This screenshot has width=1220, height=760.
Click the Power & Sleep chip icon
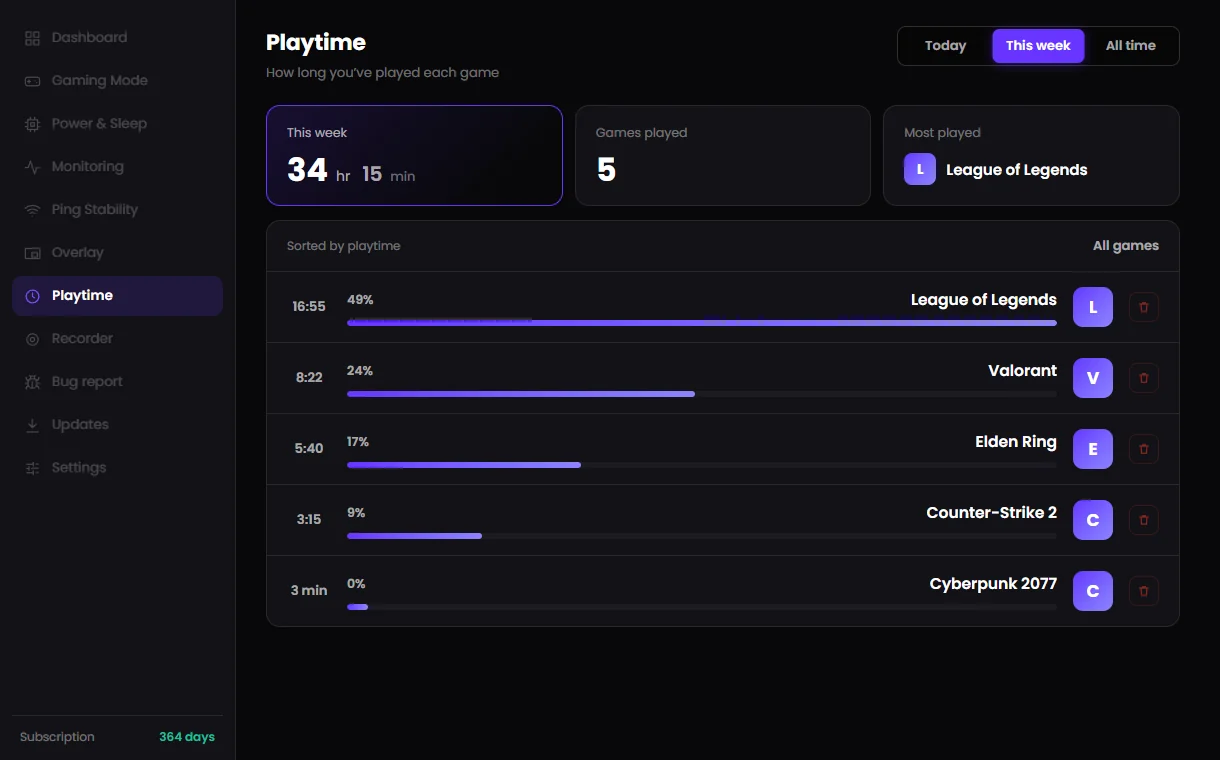click(x=32, y=124)
